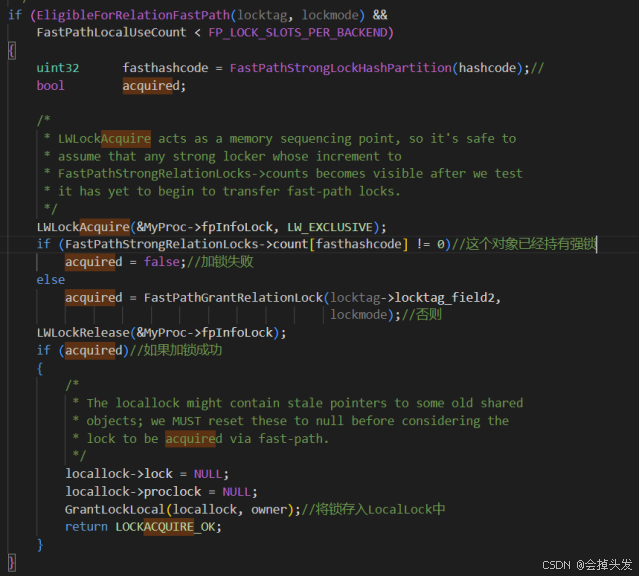
Task: Click the word MUST in the comment
Action: [x=186, y=421]
